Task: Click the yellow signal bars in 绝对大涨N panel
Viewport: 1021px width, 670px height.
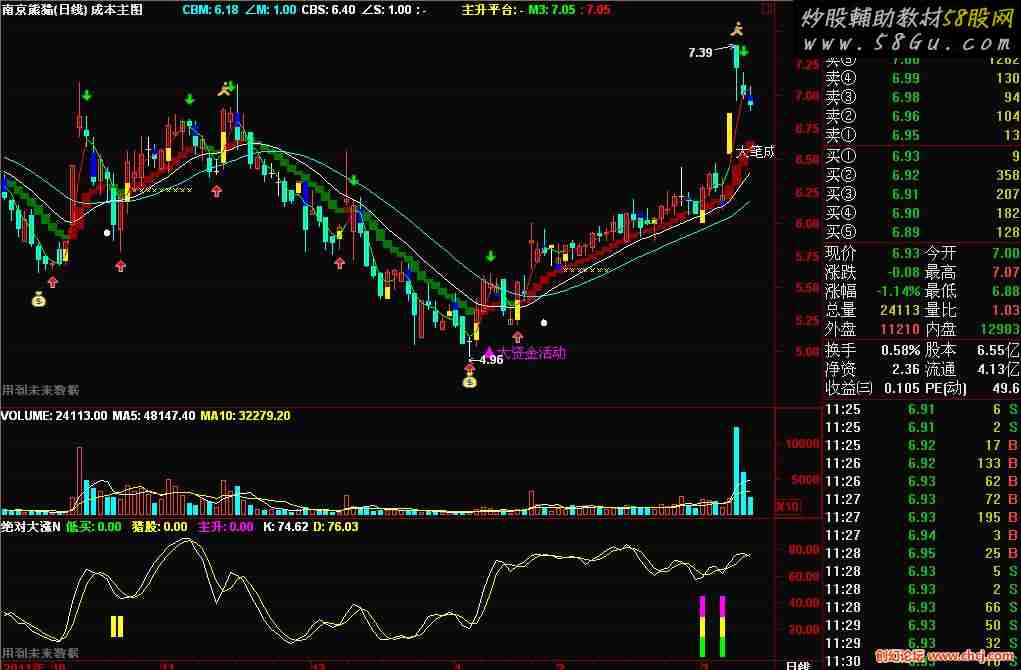Action: (117, 626)
